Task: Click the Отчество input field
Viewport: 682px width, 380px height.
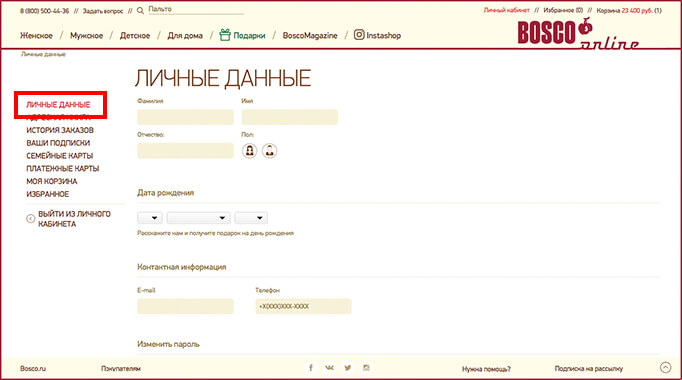Action: pyautogui.click(x=185, y=150)
